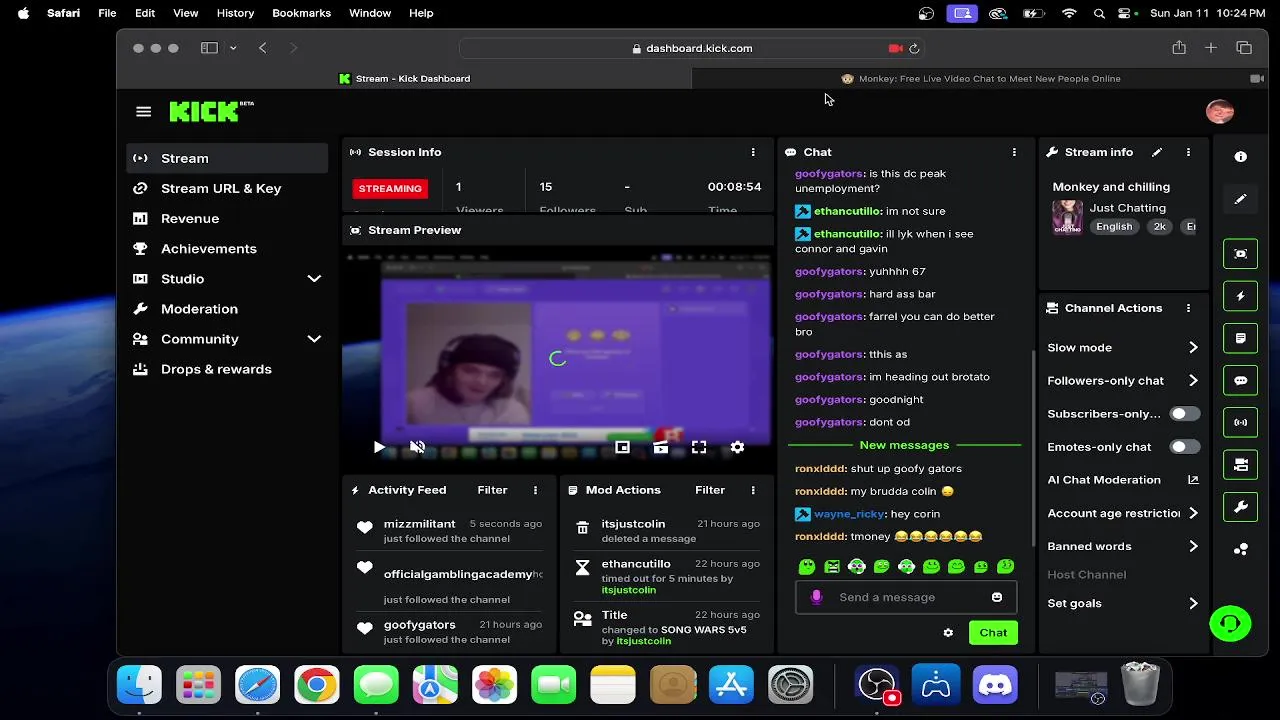
Task: Open Mod Actions Filter dropdown
Action: (710, 490)
